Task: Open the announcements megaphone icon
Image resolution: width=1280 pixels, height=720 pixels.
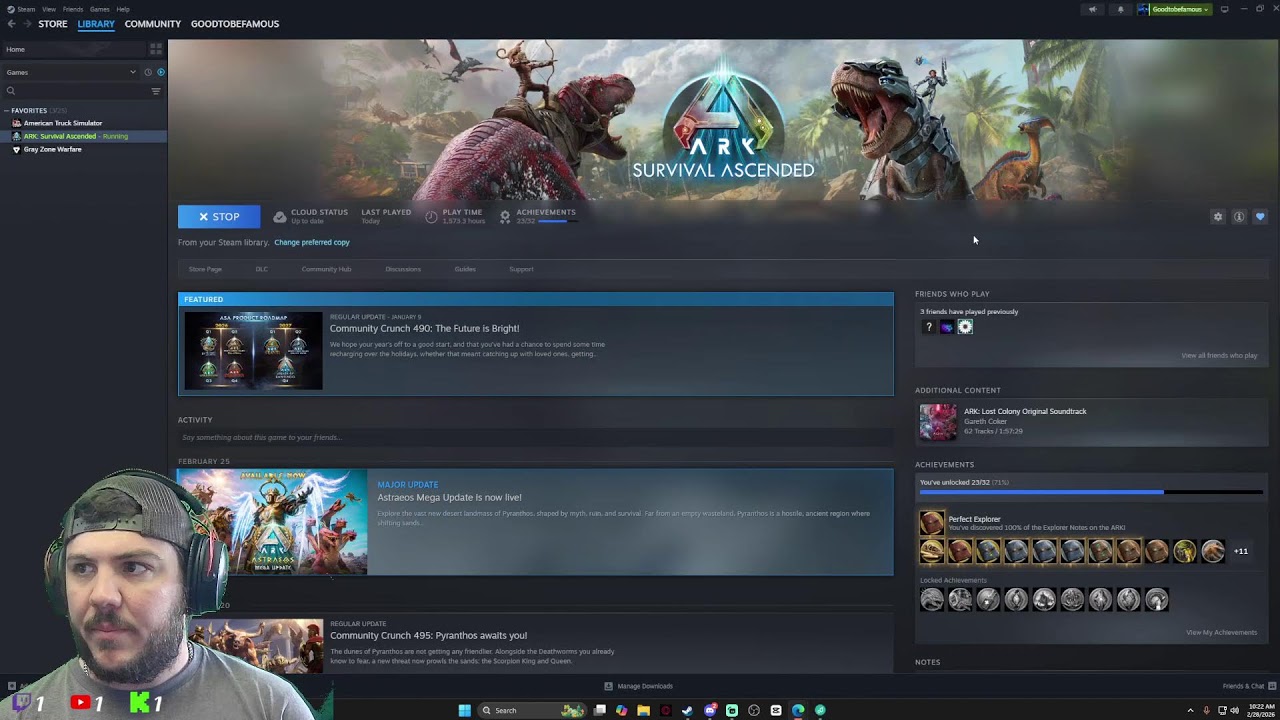Action: point(1092,9)
